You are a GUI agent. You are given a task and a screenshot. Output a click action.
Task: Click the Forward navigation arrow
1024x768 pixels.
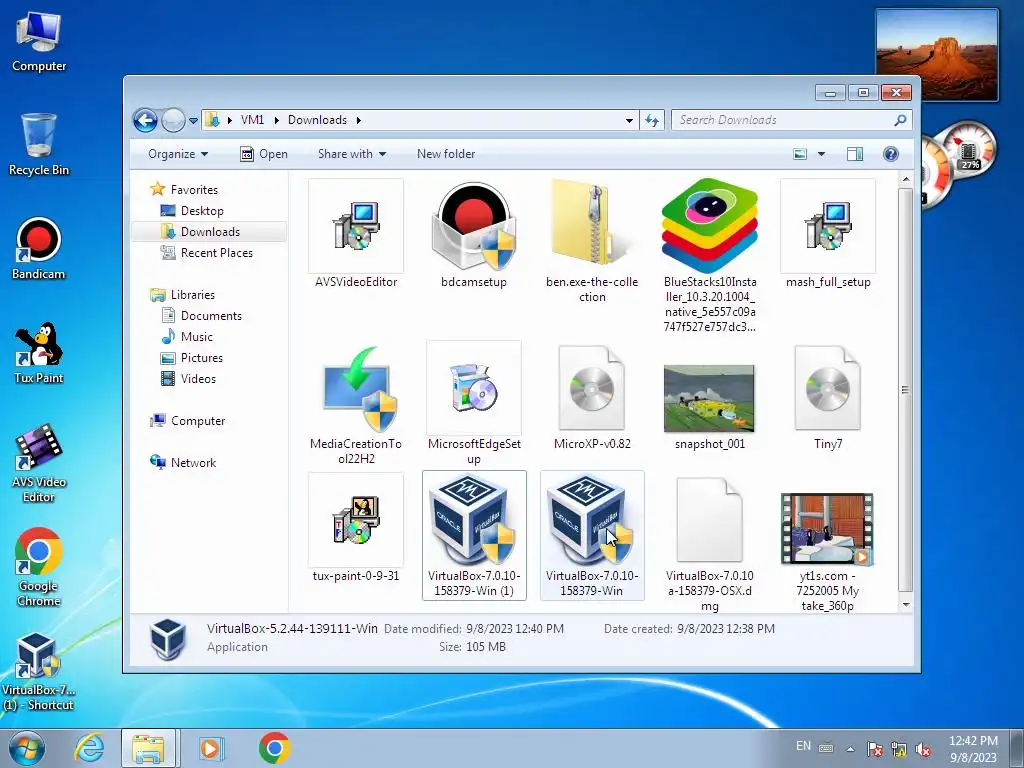point(173,120)
